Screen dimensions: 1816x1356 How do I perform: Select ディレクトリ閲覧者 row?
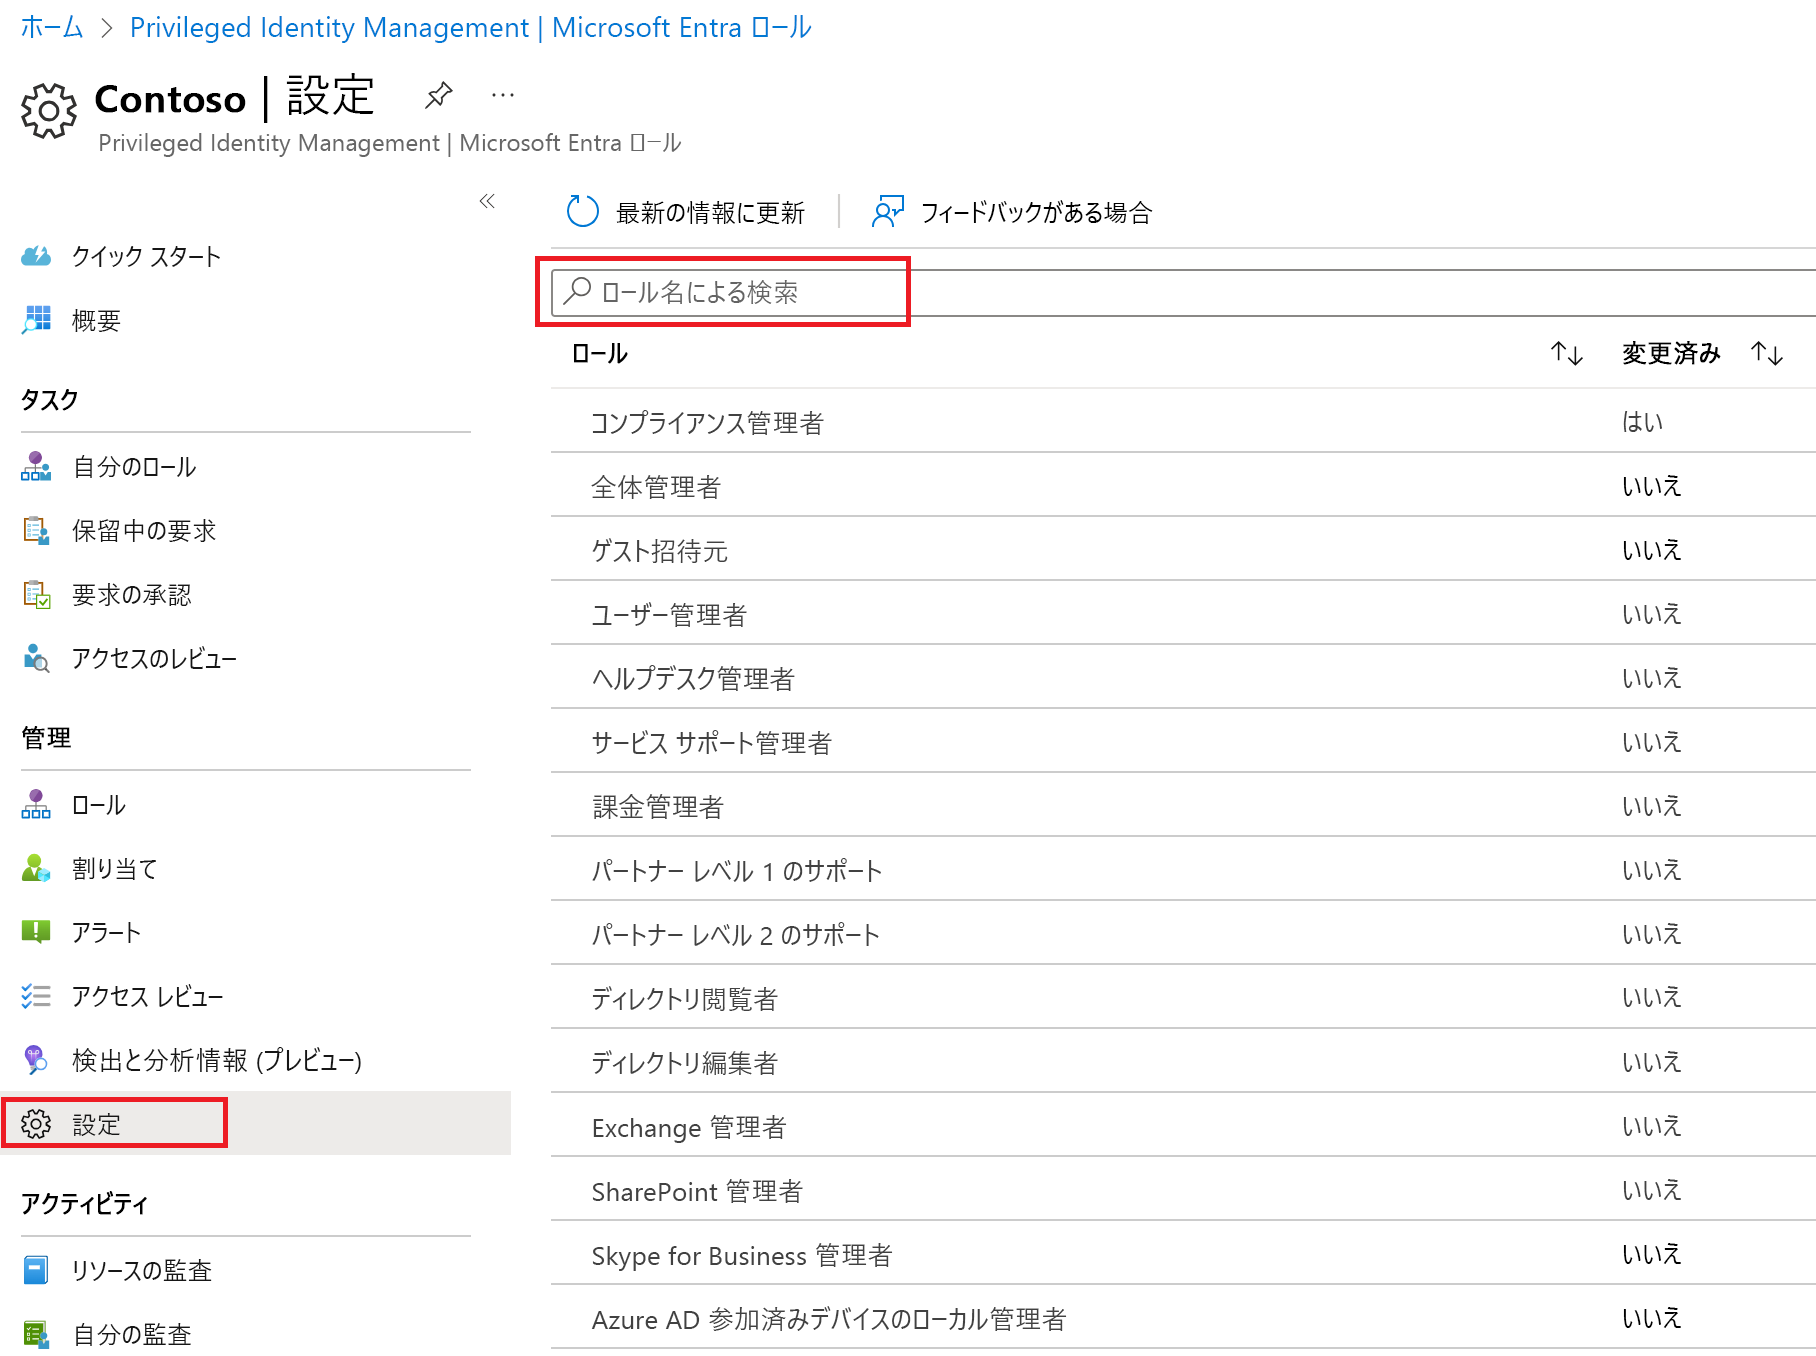click(1183, 997)
